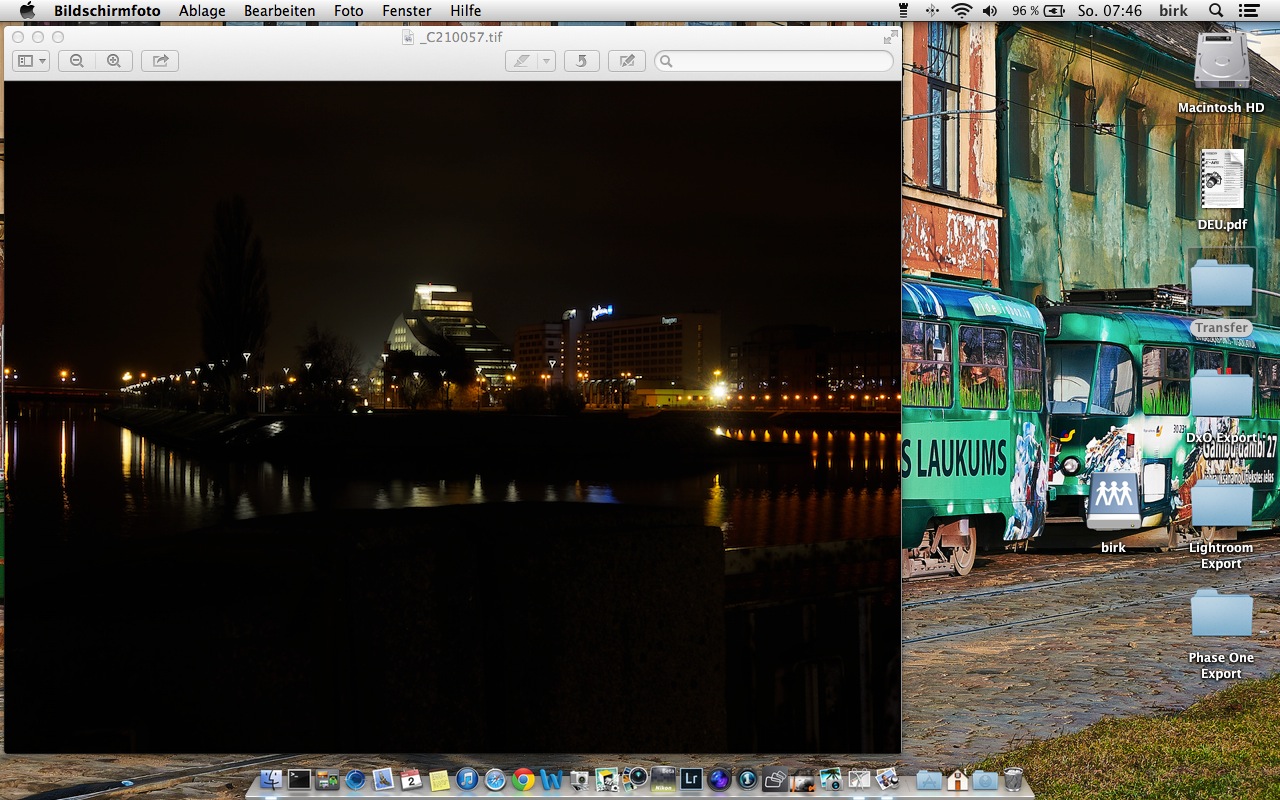Click into the Preview search field

click(x=774, y=61)
